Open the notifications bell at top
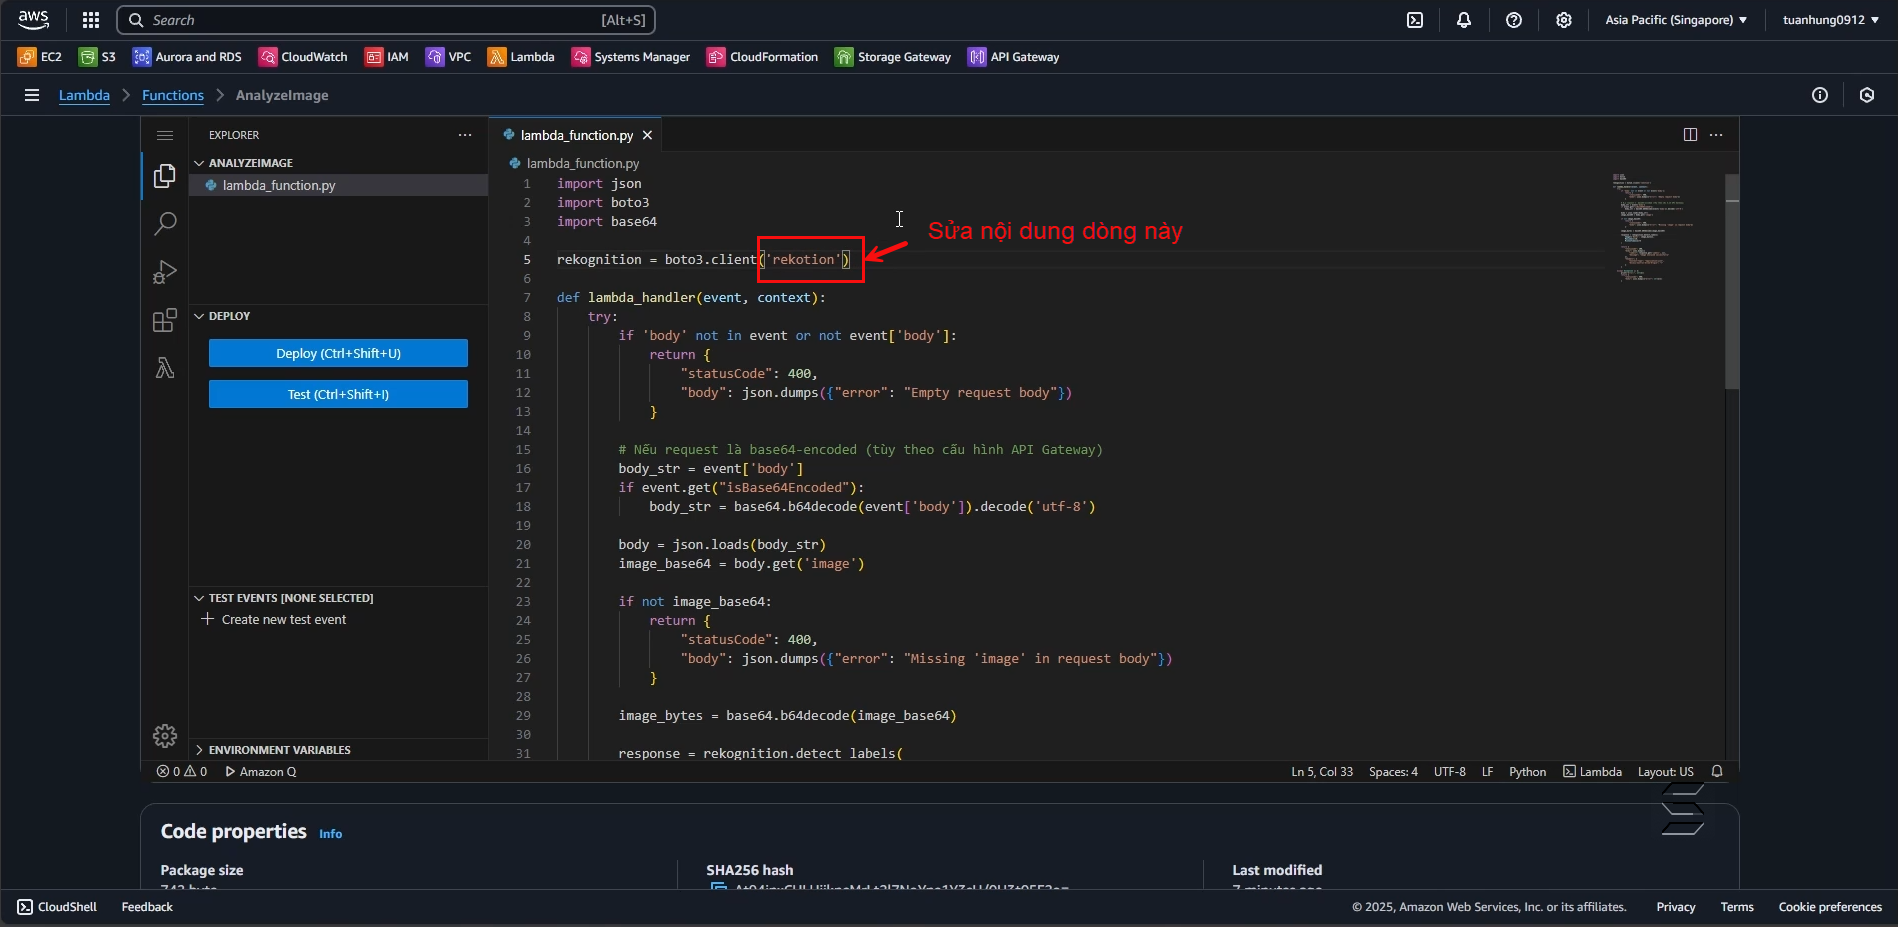Viewport: 1898px width, 927px height. [x=1464, y=20]
